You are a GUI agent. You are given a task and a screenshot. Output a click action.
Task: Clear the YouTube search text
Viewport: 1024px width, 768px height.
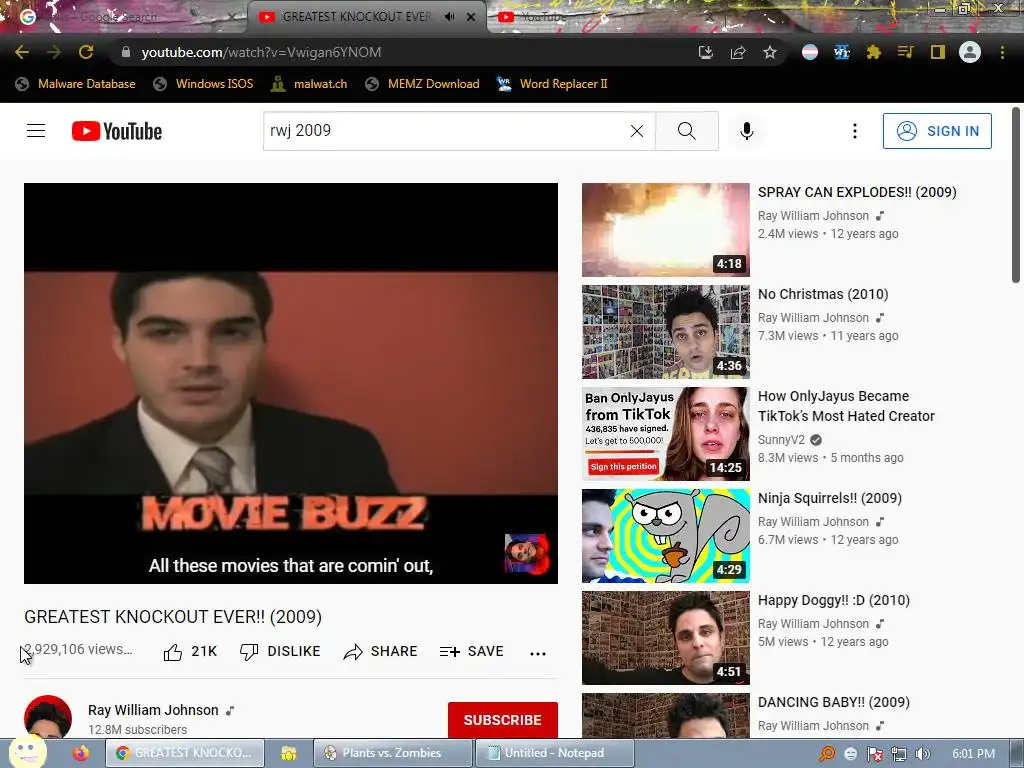pyautogui.click(x=637, y=131)
